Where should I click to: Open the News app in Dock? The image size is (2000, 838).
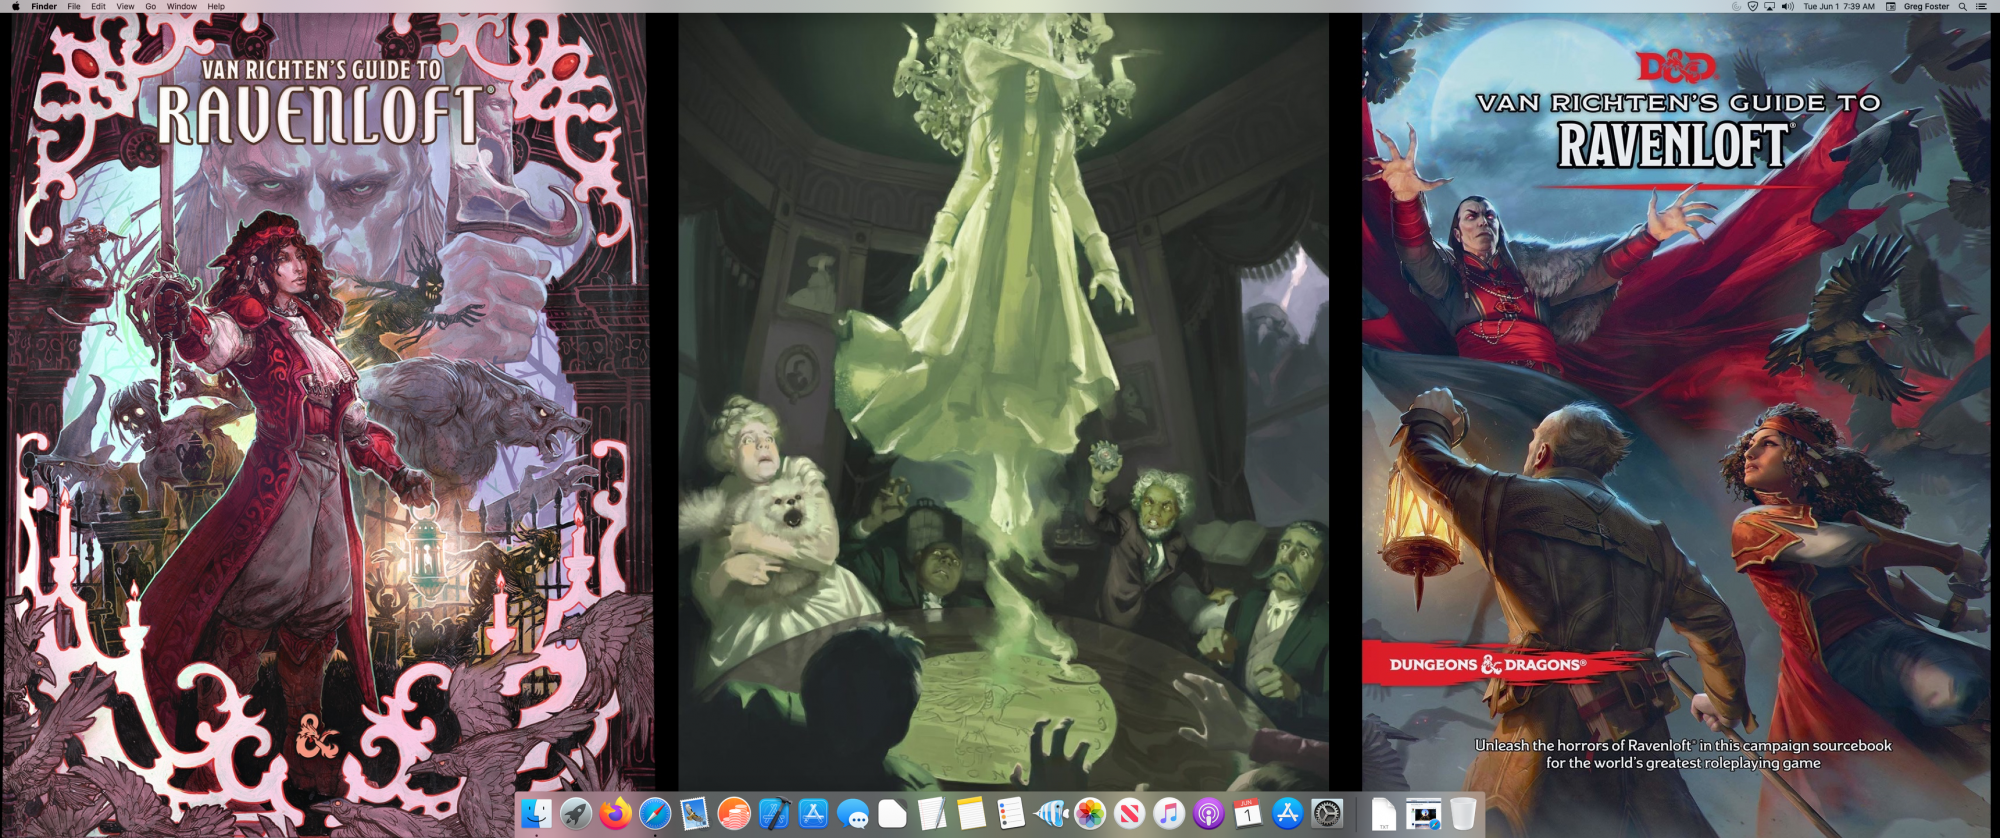1130,814
